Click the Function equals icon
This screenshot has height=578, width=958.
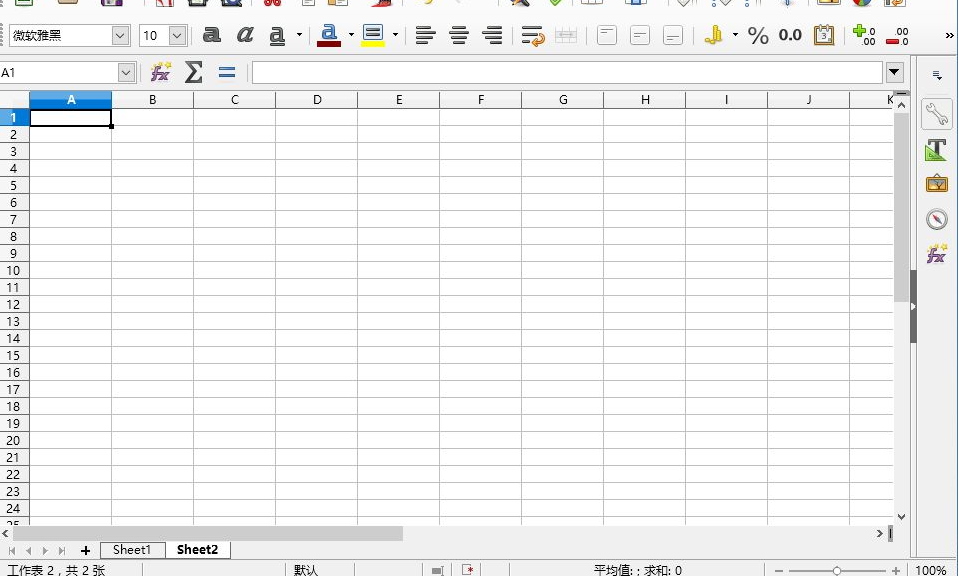point(227,73)
